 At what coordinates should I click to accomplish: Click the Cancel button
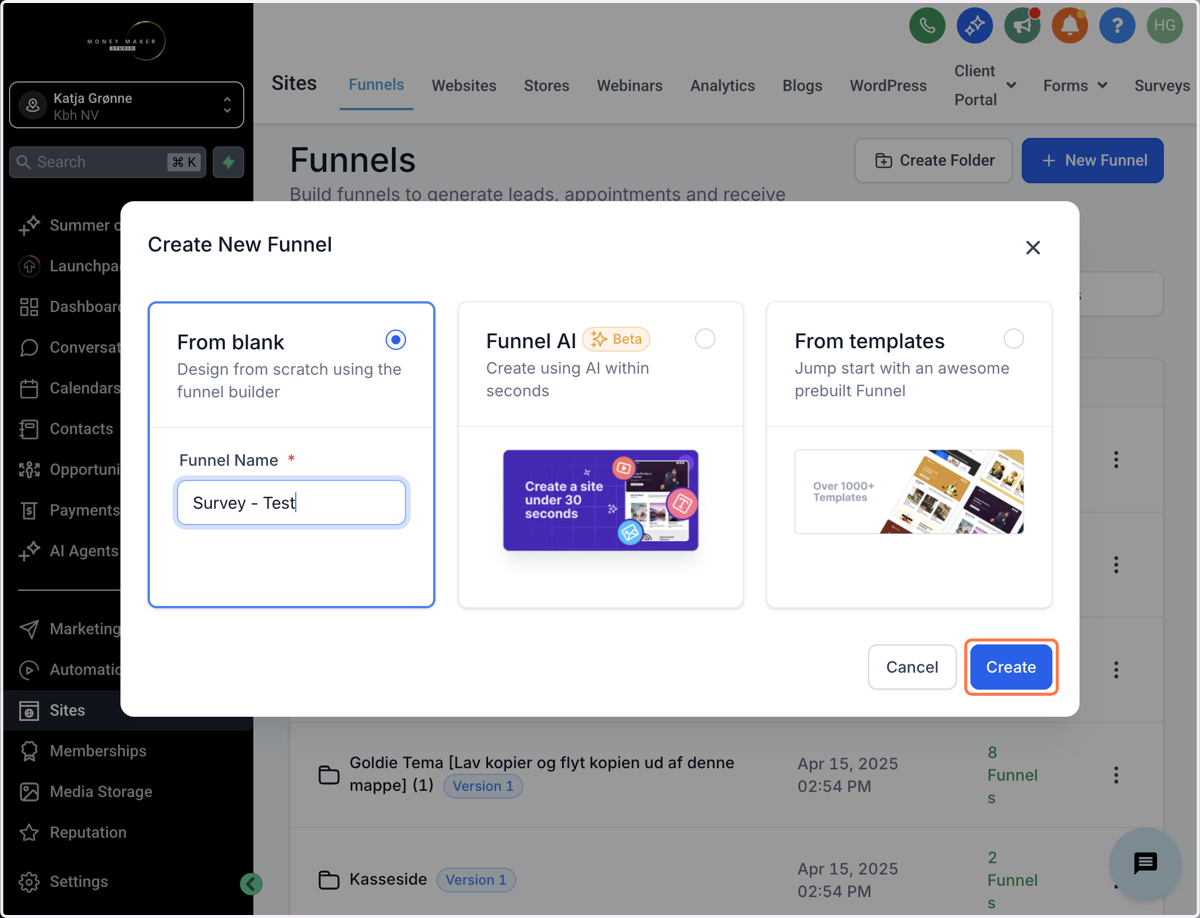[912, 667]
